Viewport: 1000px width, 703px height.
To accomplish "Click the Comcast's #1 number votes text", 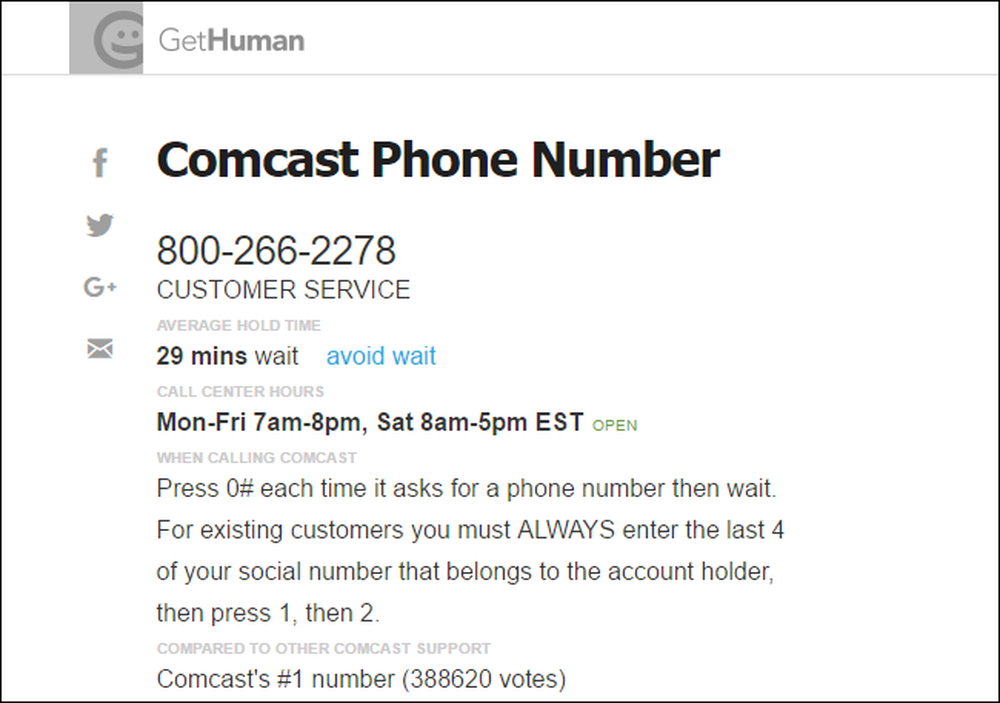I will tap(361, 679).
